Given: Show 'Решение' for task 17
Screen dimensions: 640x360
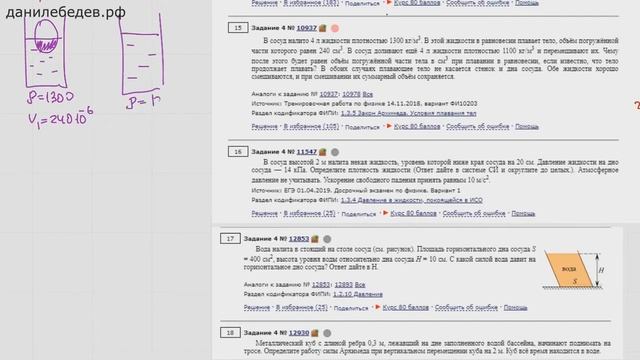Looking at the screenshot, I should (x=257, y=307).
